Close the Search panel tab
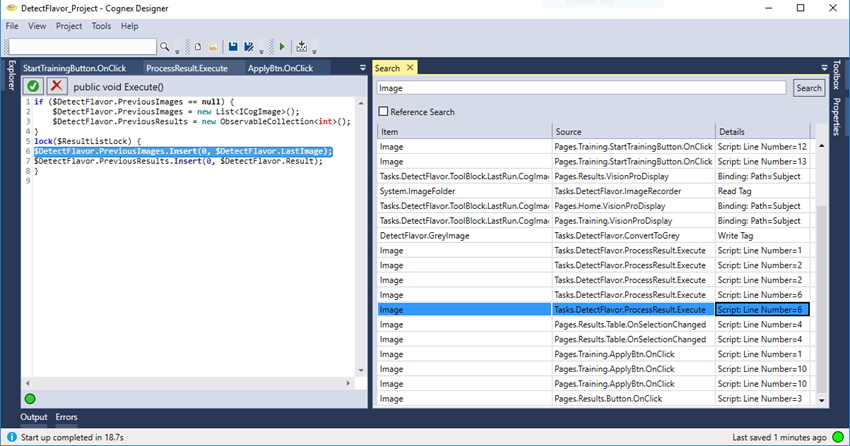Image resolution: width=850 pixels, height=446 pixels. 410,68
